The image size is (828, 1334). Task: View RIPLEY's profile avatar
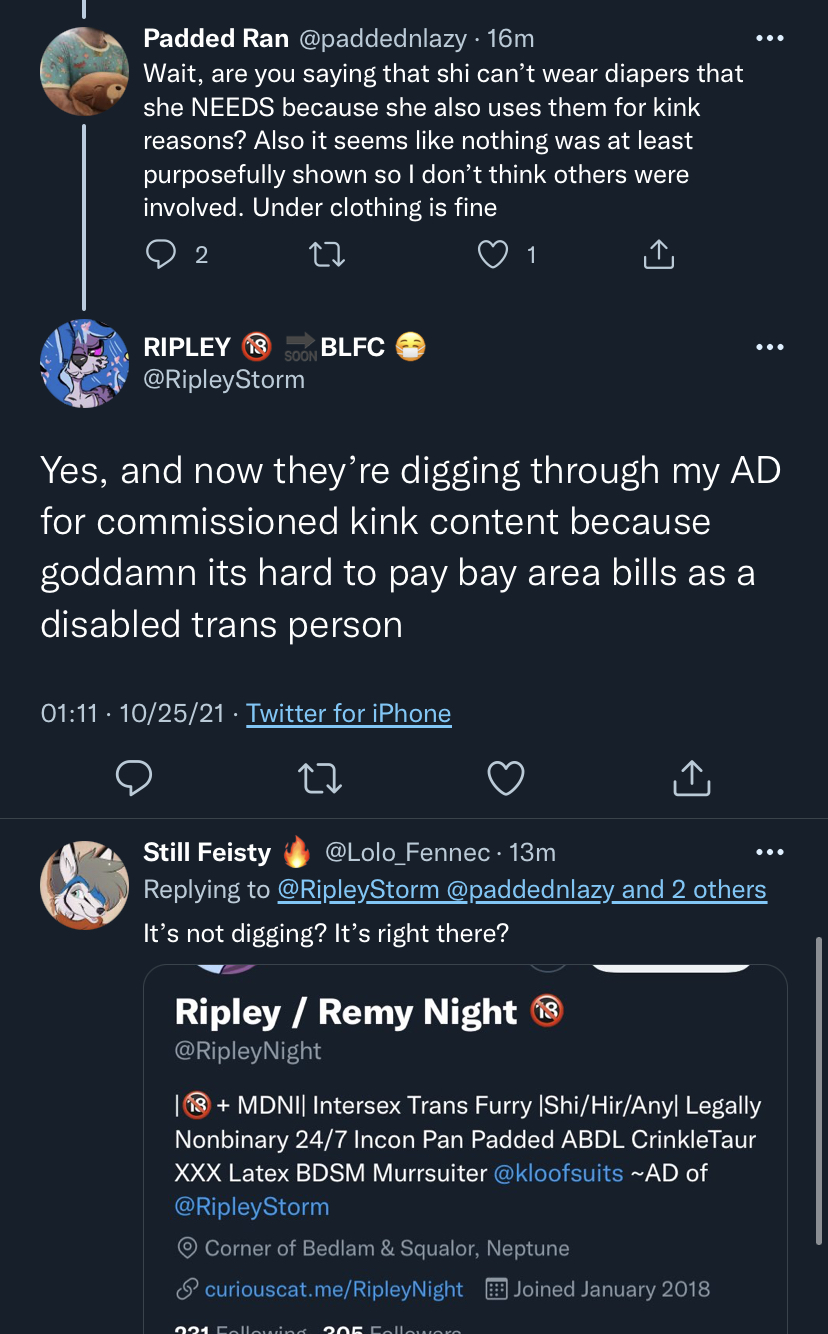point(84,364)
